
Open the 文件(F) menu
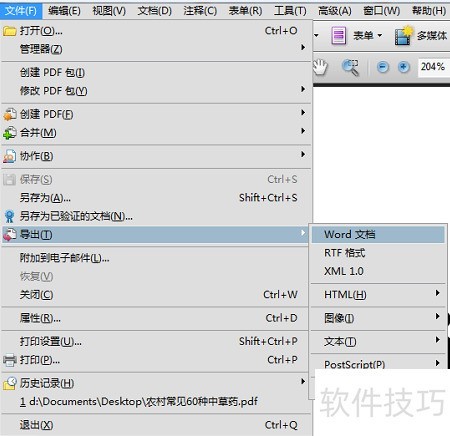coord(21,11)
